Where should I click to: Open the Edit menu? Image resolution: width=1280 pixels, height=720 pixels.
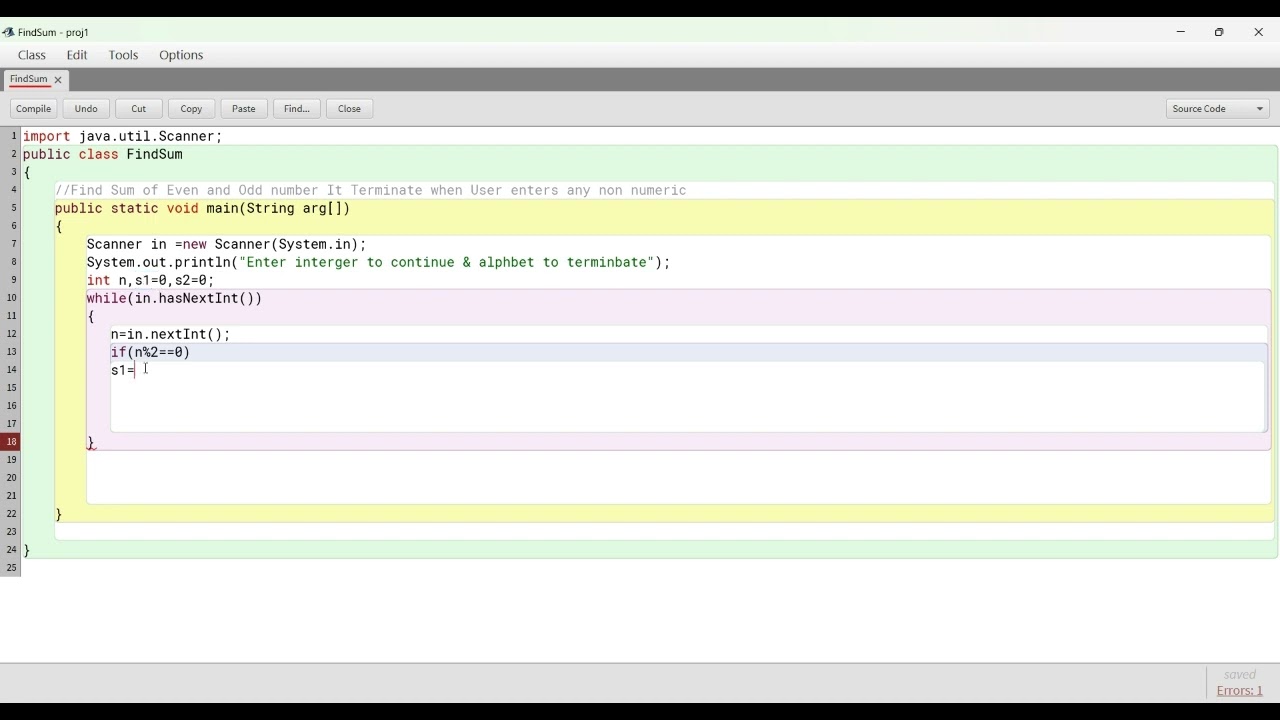tap(77, 55)
